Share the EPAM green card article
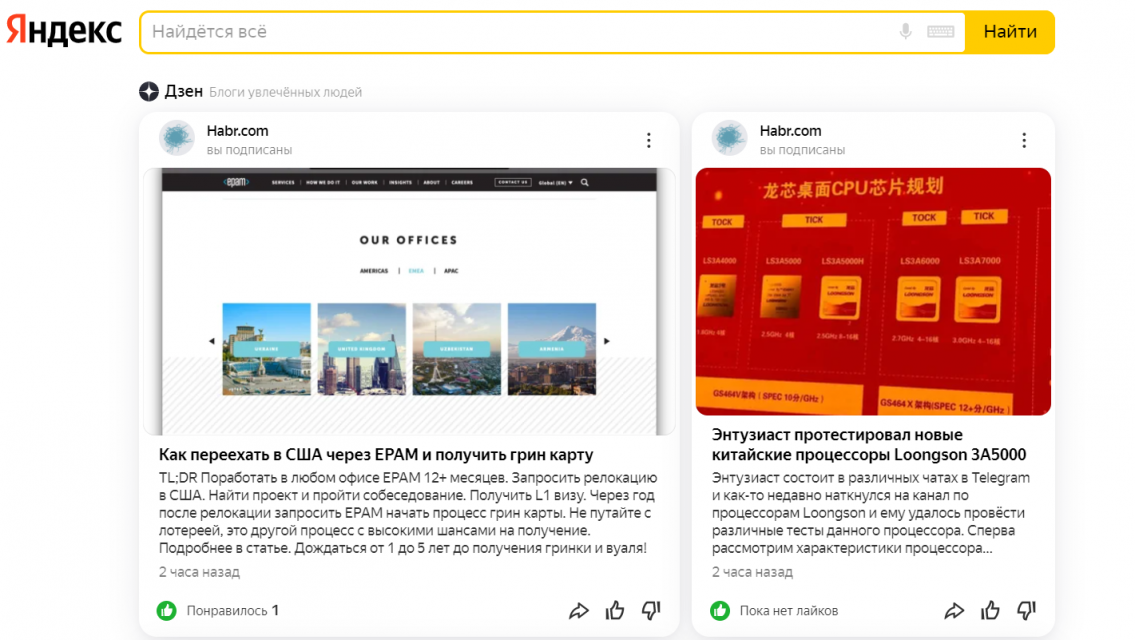Screen dimensions: 1135x640 (578, 610)
